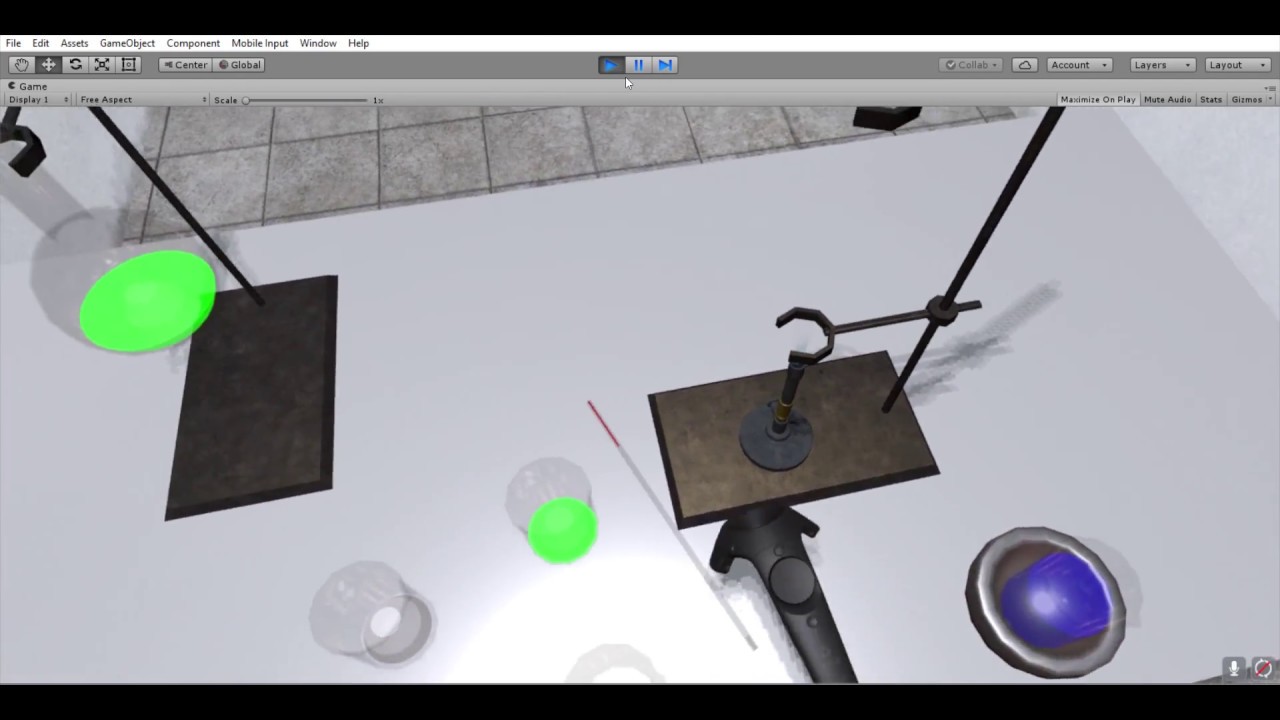This screenshot has width=1280, height=720.
Task: Toggle Global handle rotation button
Action: click(x=239, y=65)
